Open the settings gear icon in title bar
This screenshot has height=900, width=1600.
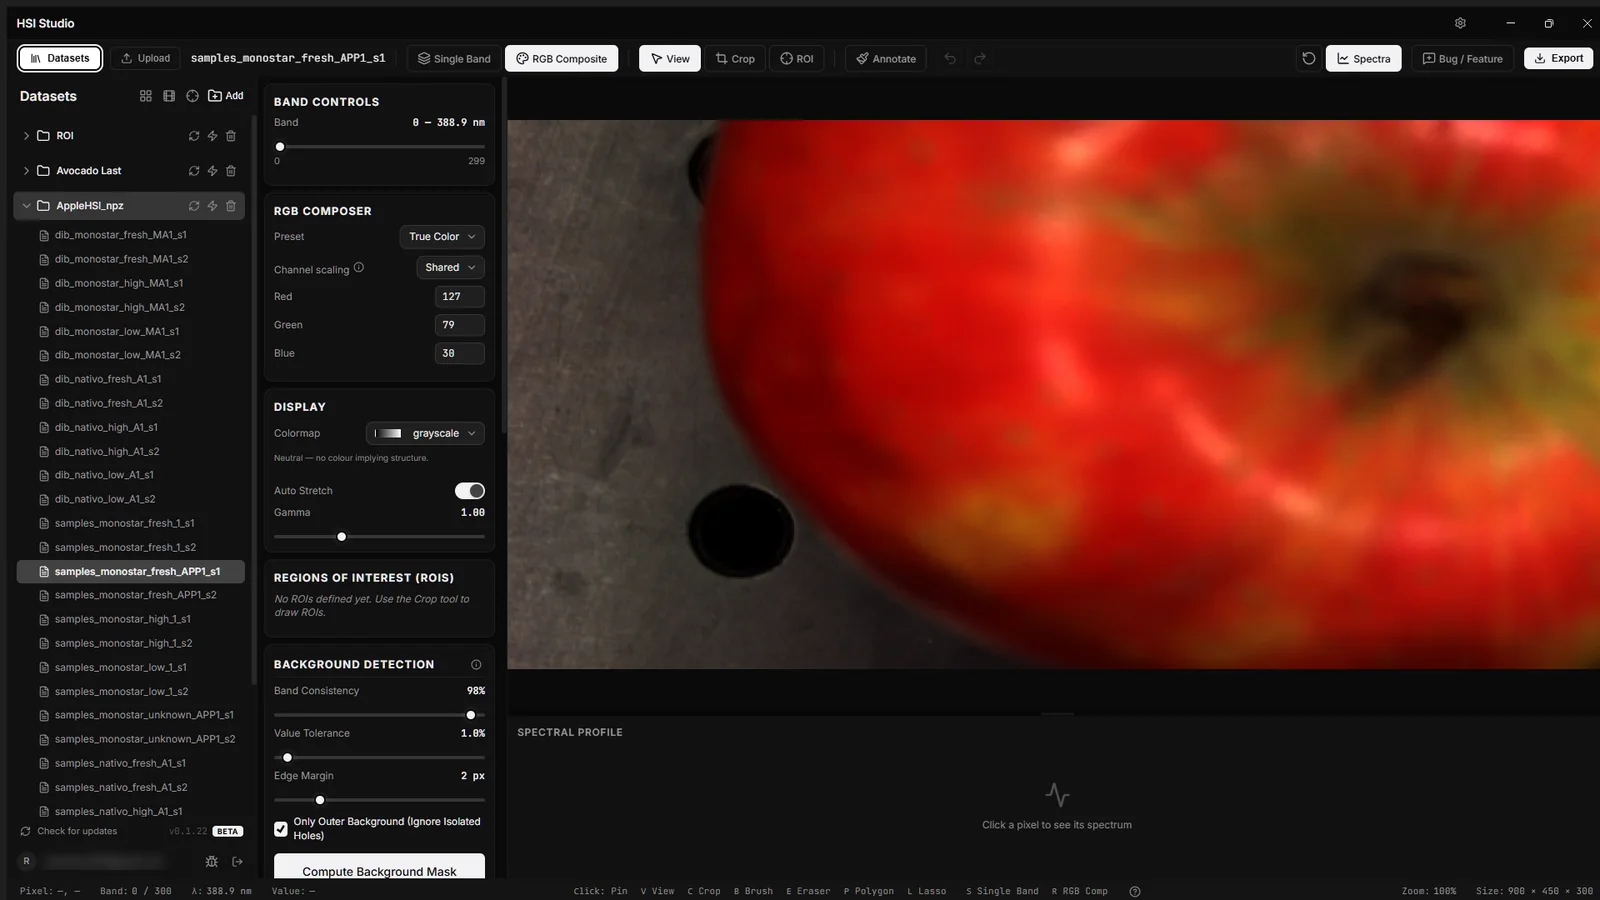click(1460, 23)
